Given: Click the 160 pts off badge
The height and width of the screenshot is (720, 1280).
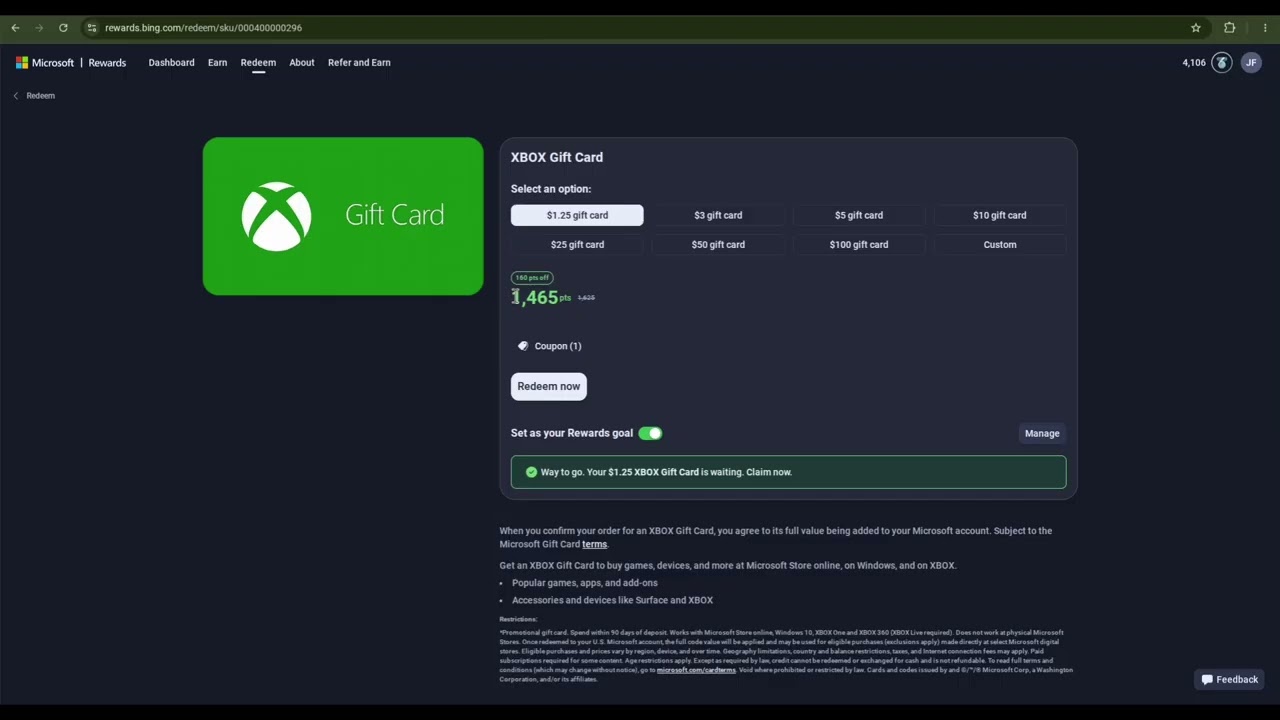Looking at the screenshot, I should point(532,278).
